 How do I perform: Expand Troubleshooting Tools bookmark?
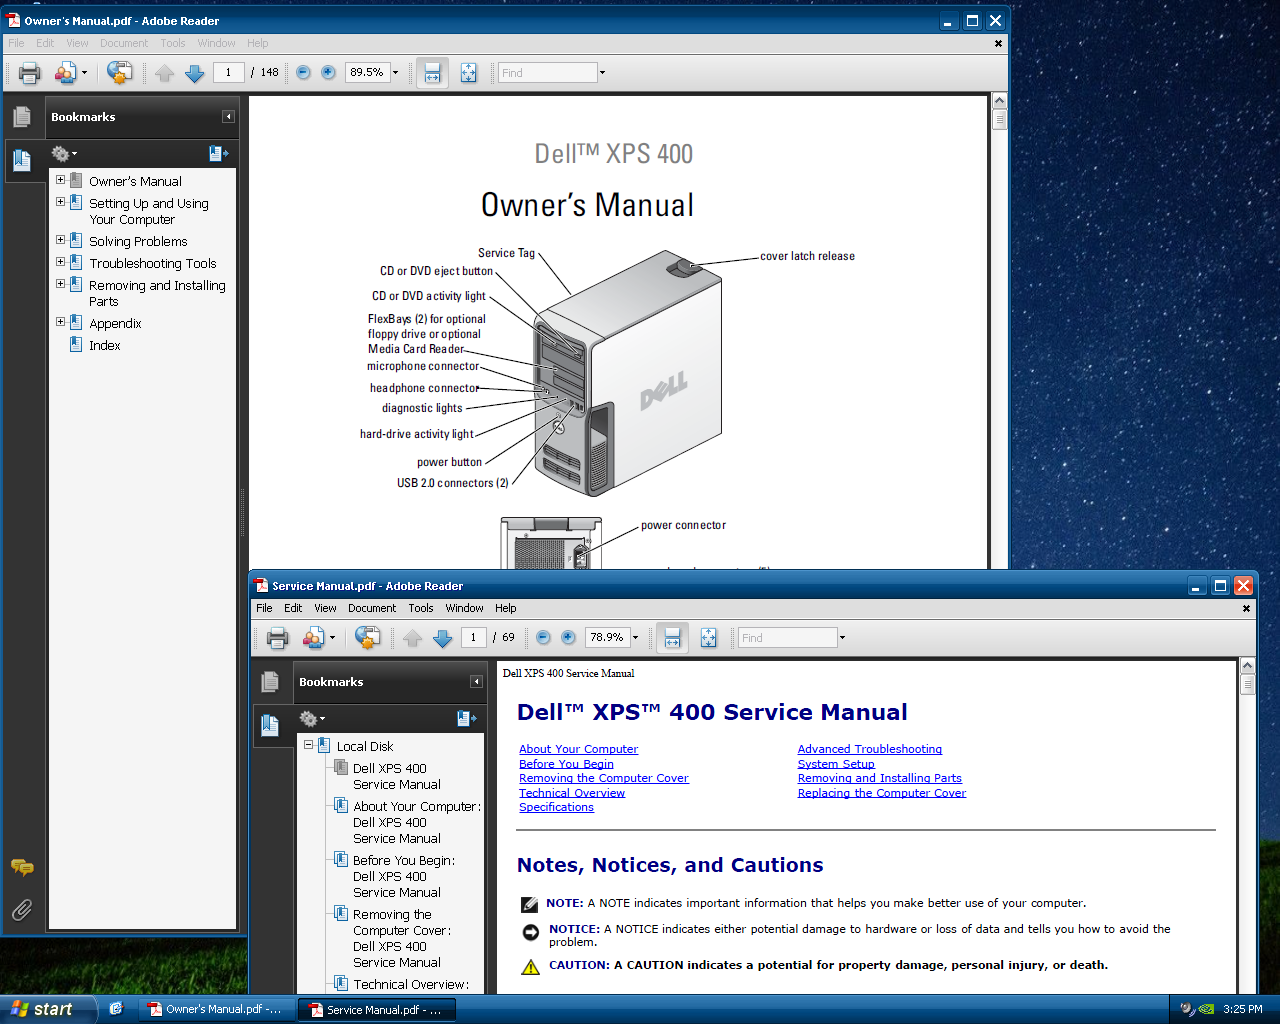pyautogui.click(x=60, y=262)
